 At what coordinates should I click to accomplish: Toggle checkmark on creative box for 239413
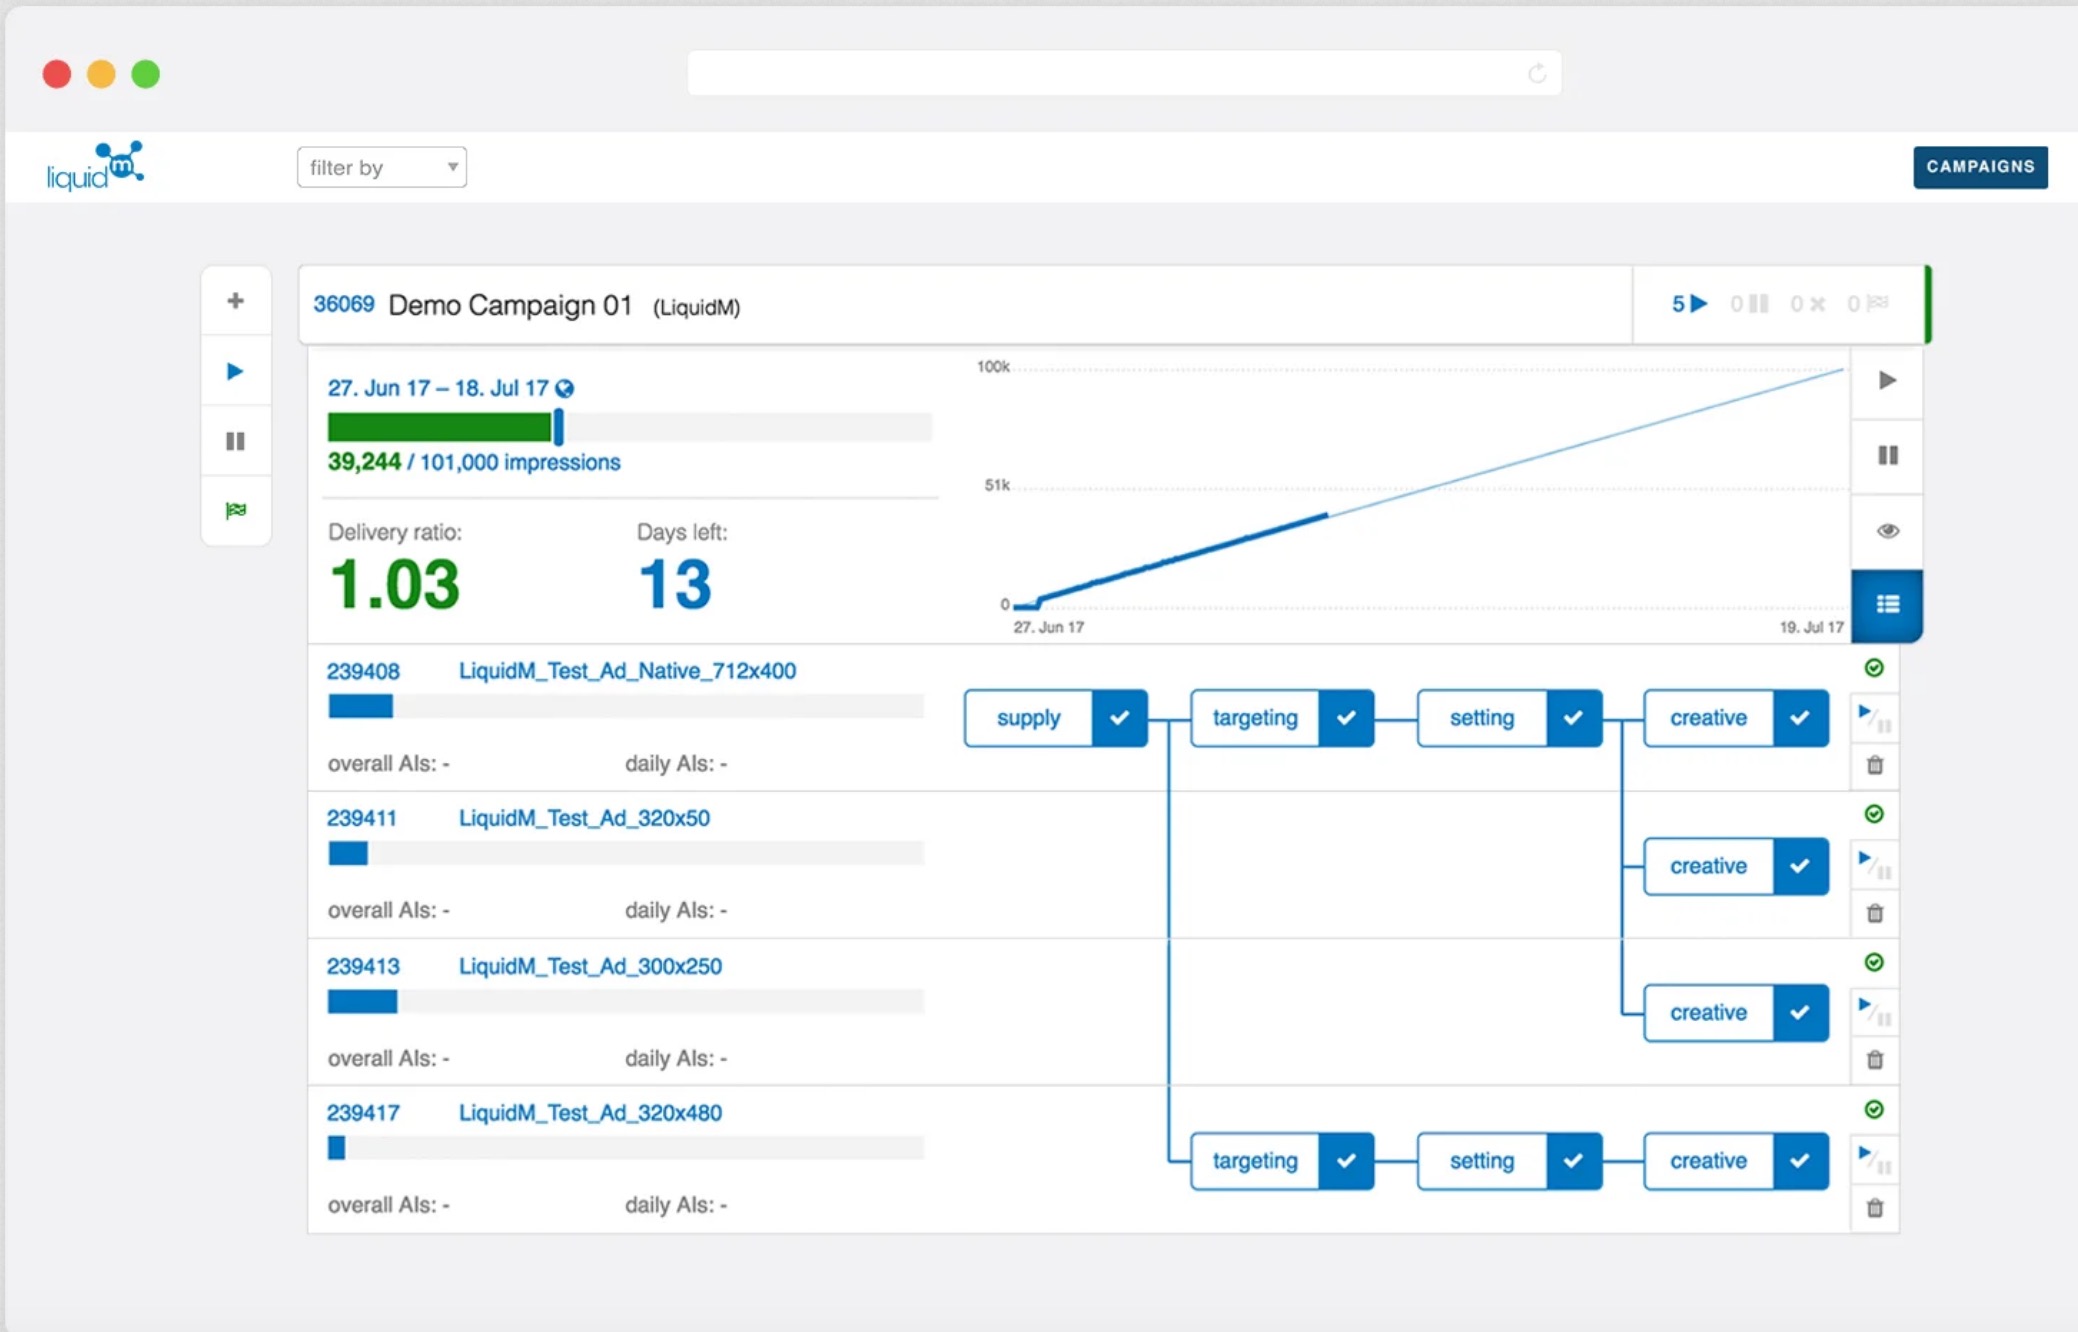(x=1800, y=1013)
